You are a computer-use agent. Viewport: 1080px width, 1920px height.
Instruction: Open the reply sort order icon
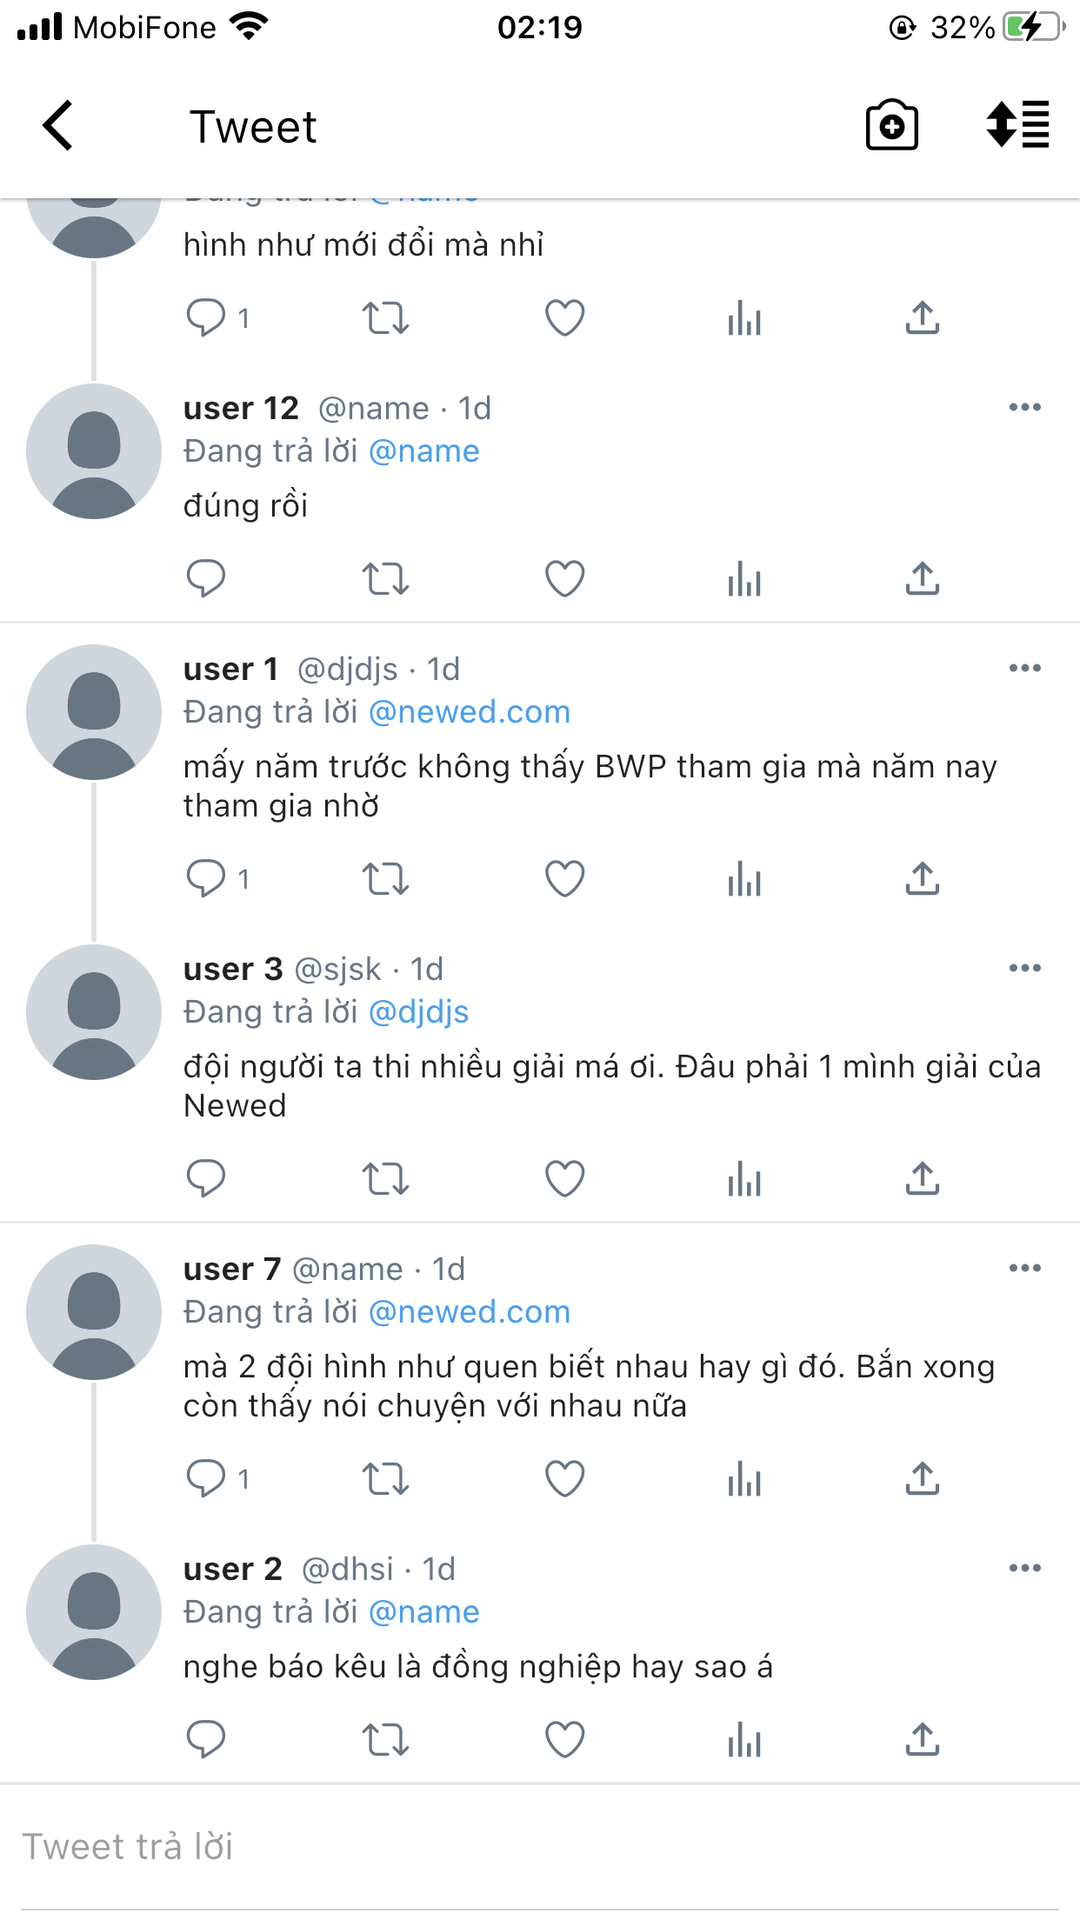[x=1017, y=126]
